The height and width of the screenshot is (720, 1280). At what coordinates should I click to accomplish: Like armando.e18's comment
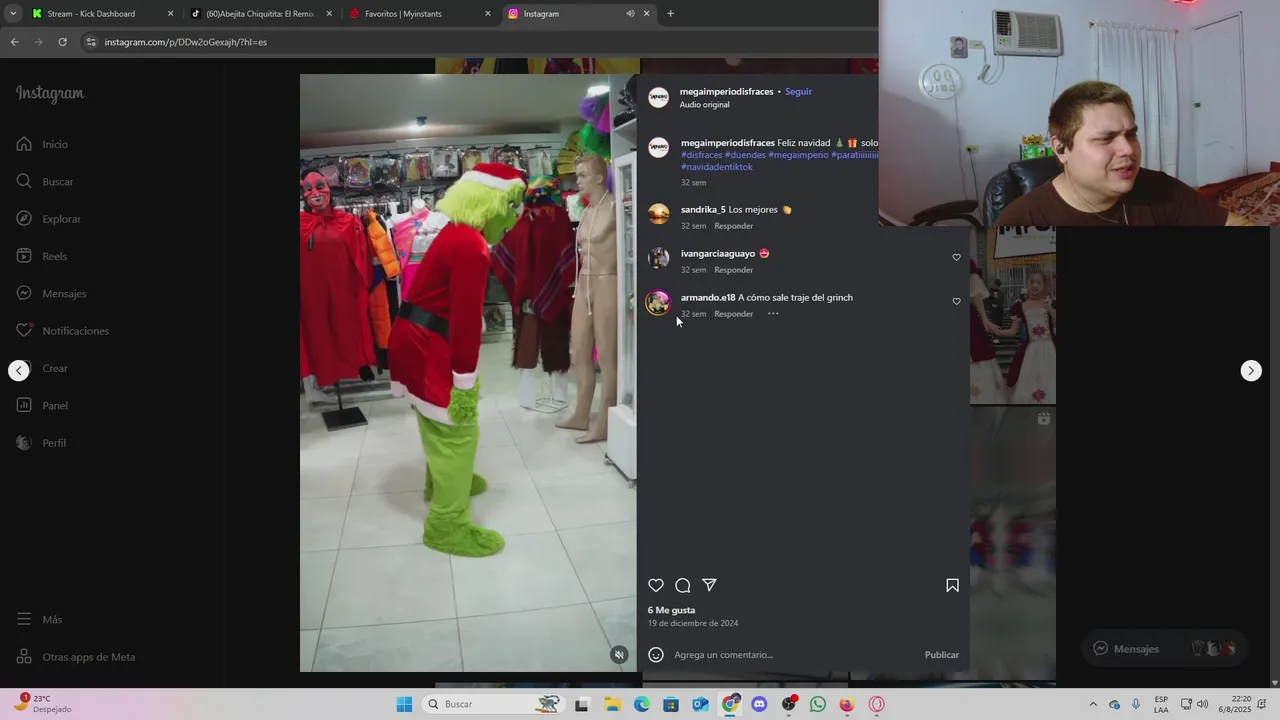click(956, 301)
